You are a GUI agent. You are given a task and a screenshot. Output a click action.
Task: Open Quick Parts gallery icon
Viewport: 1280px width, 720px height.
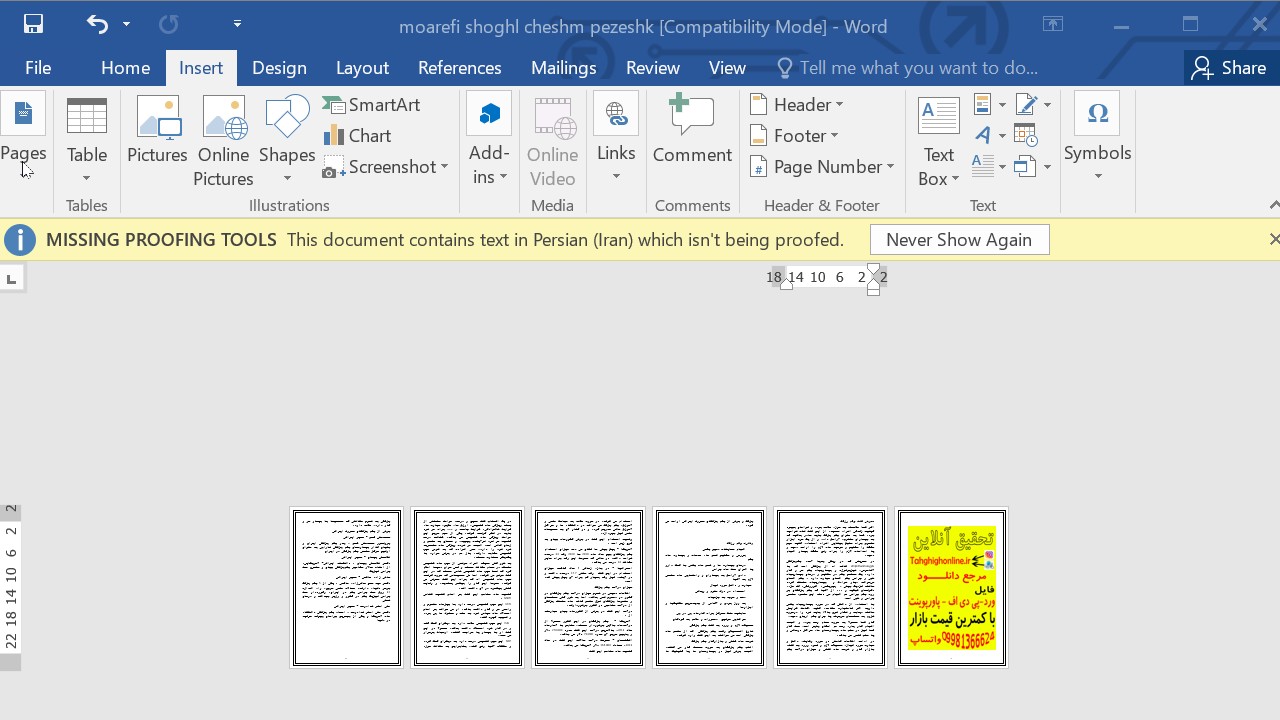[989, 105]
